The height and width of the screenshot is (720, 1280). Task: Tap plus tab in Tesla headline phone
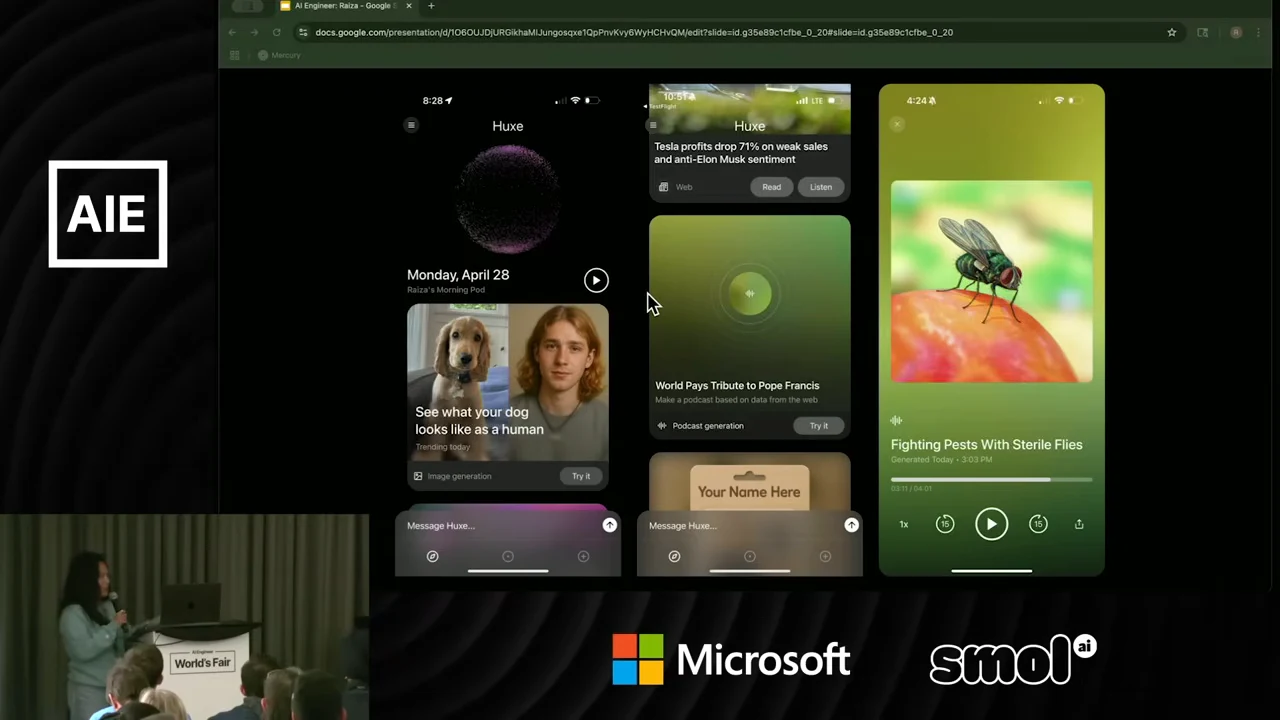(825, 556)
